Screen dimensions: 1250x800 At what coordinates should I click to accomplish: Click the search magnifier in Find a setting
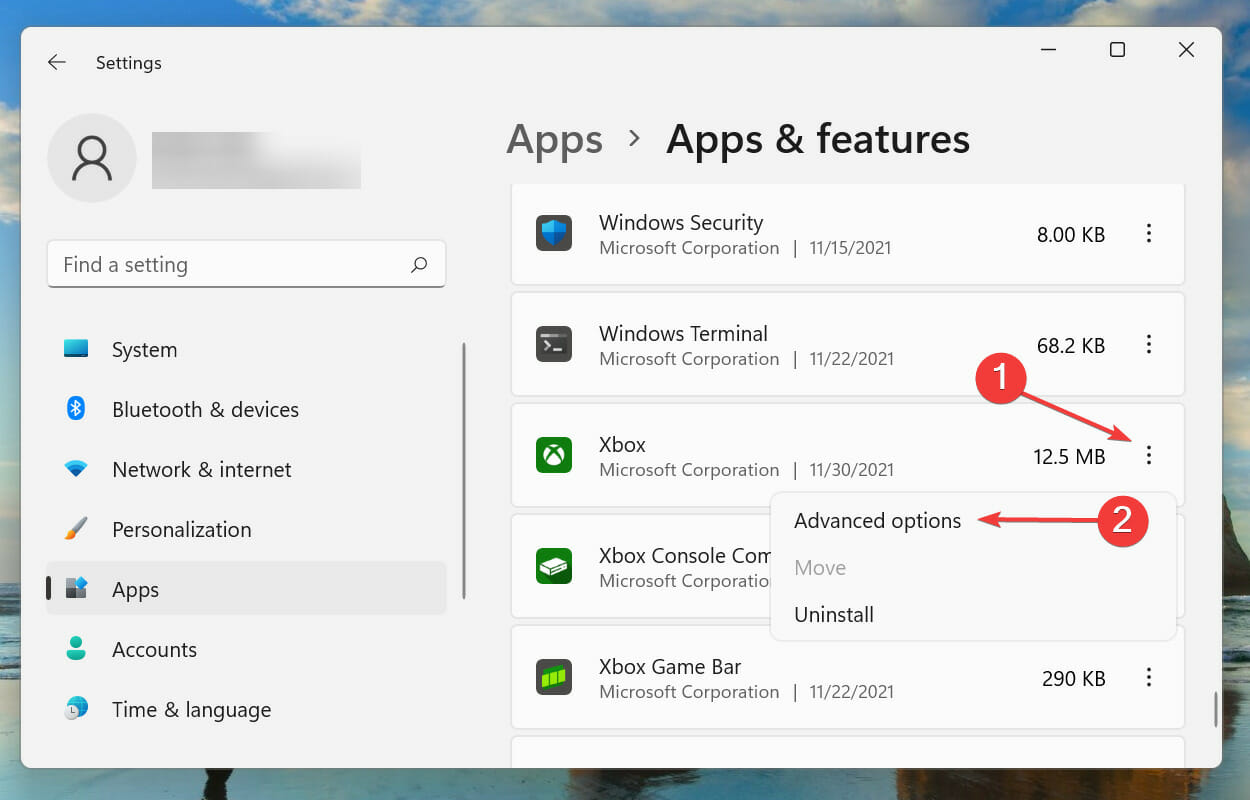420,264
